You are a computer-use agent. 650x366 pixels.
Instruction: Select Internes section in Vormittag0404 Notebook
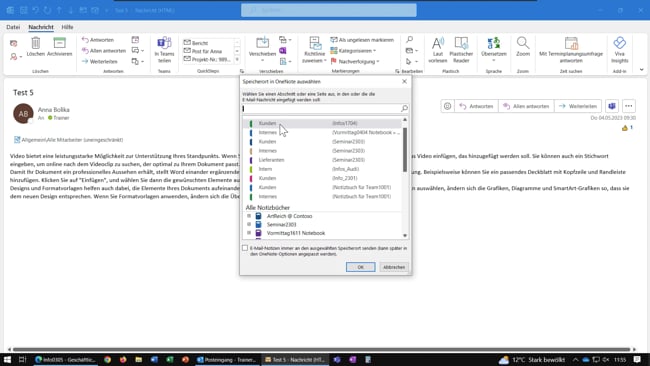[322, 132]
